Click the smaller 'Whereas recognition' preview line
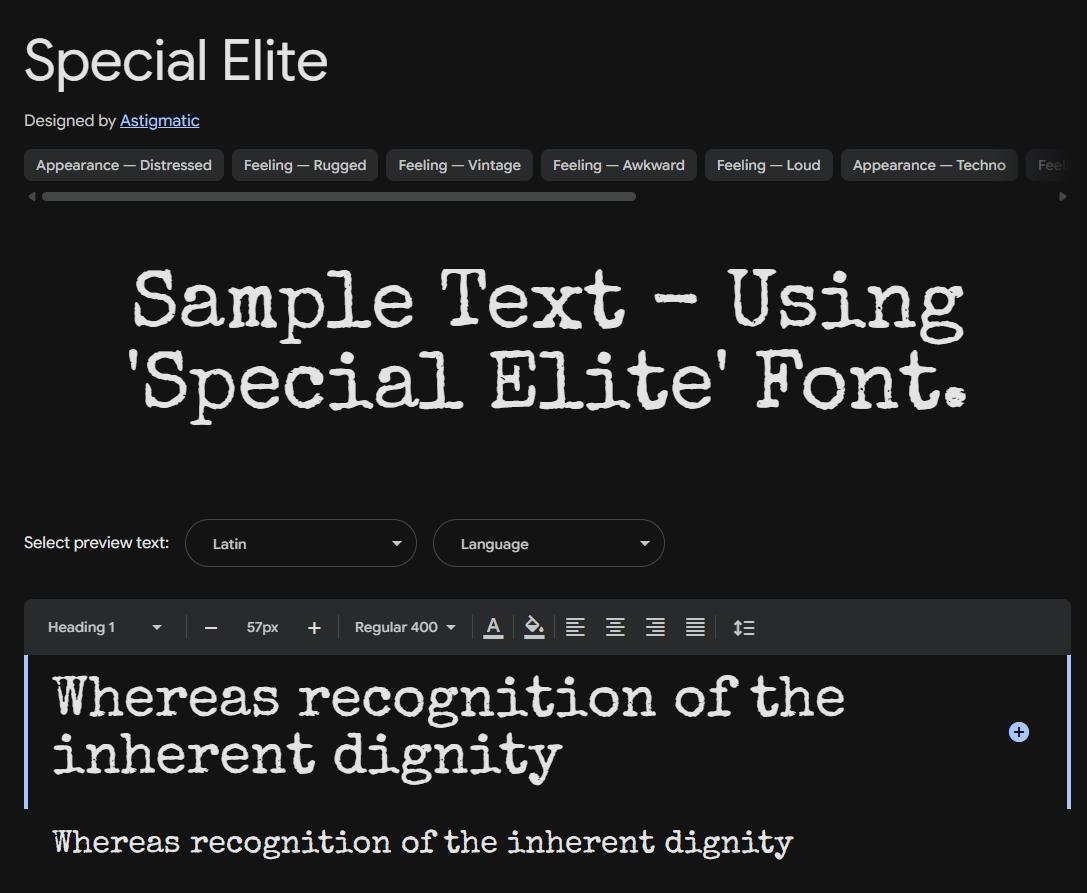 click(x=423, y=843)
